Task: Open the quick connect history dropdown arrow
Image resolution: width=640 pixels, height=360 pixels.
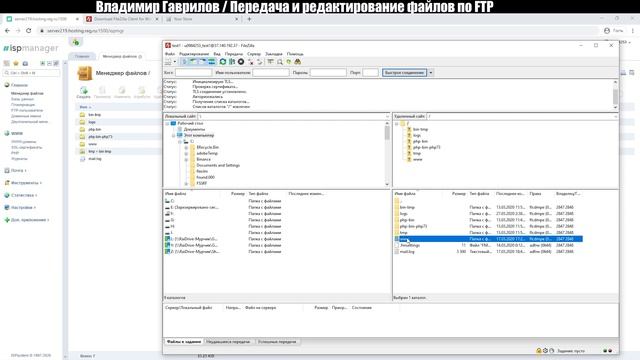Action: pos(431,73)
